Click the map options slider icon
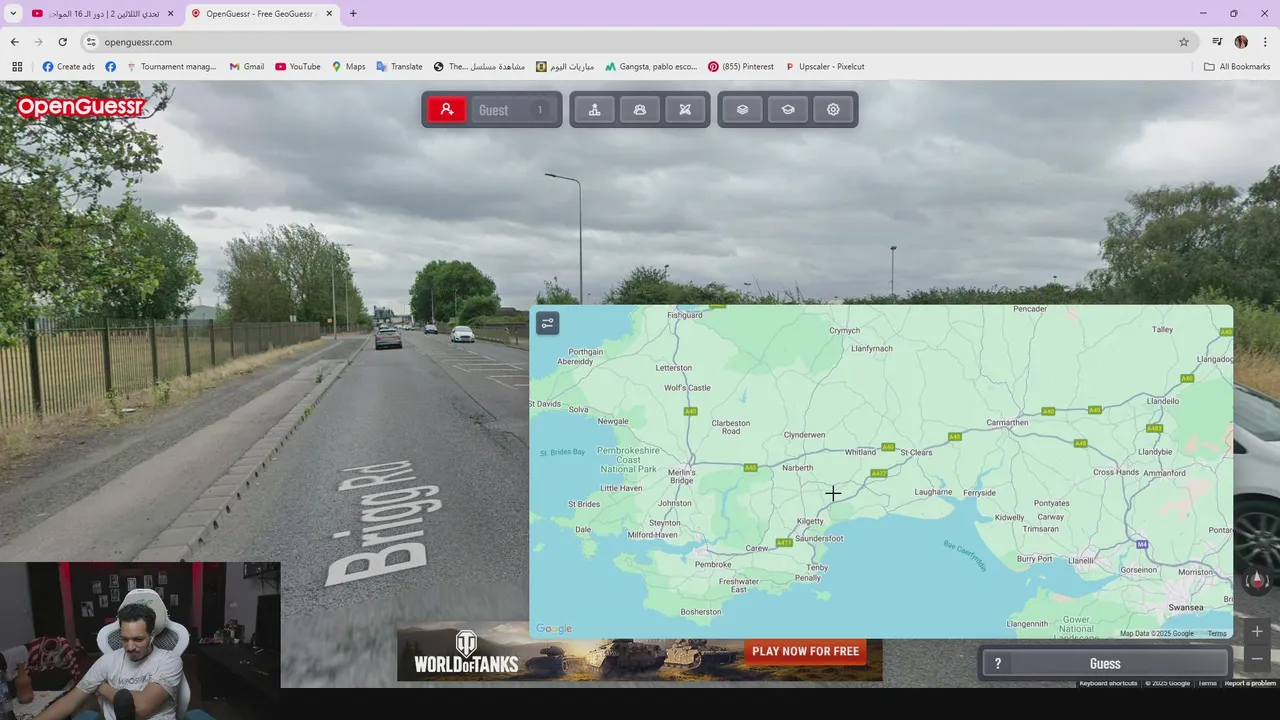The width and height of the screenshot is (1280, 720). 547,323
